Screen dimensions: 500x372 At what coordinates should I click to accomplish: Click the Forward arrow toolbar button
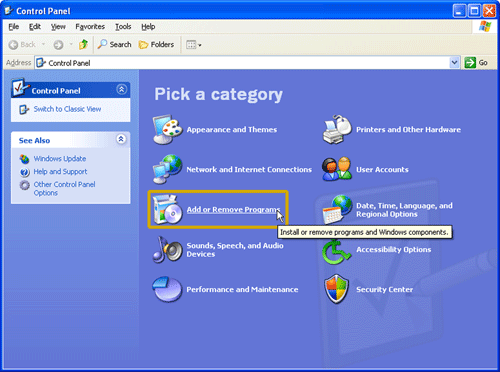tap(58, 45)
